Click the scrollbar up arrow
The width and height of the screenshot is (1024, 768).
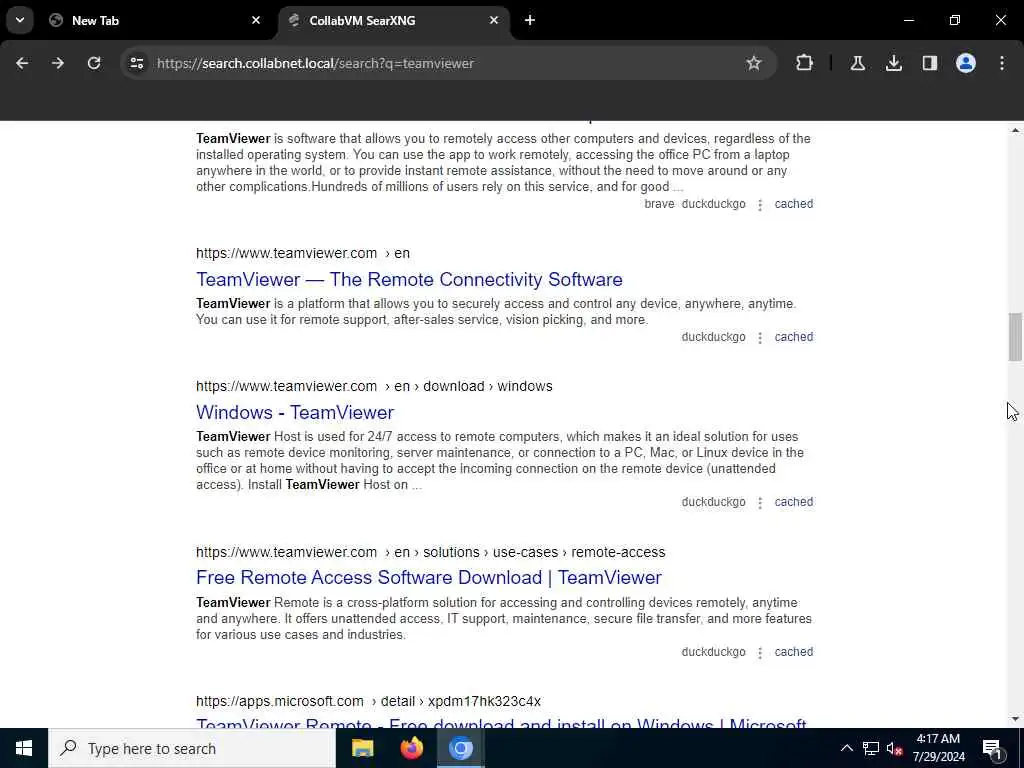click(1014, 130)
